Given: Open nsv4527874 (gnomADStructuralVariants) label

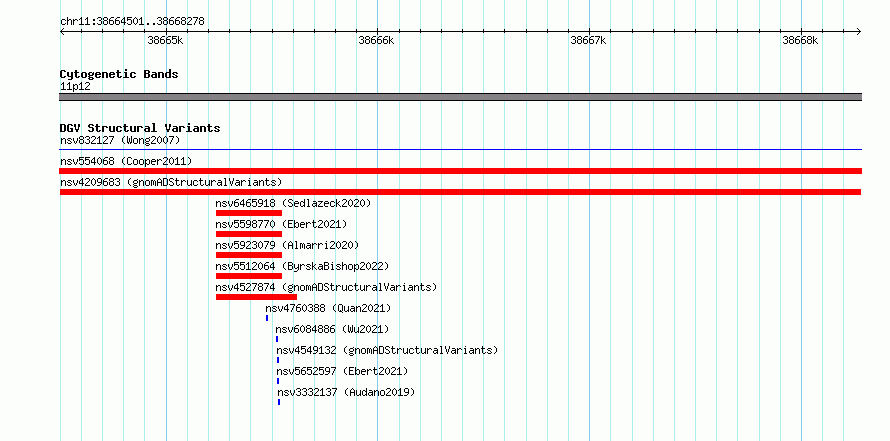Looking at the screenshot, I should [326, 287].
